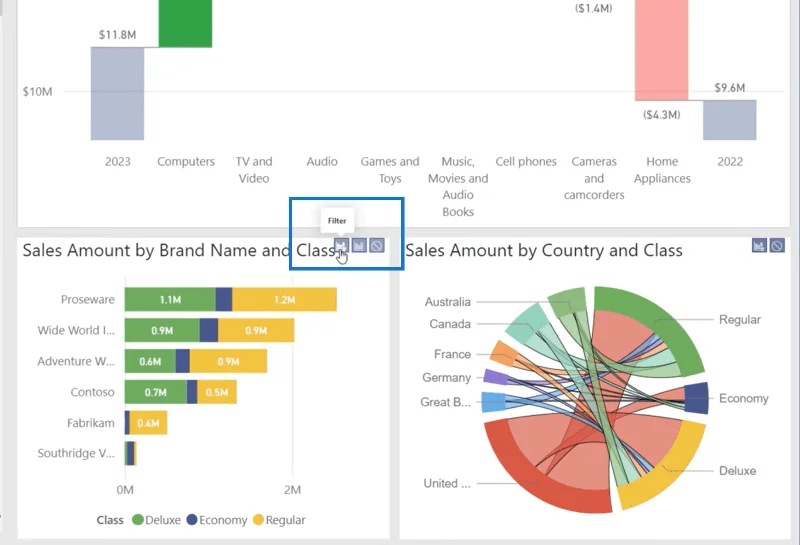Click the TV and Video axis label
This screenshot has height=545, width=800.
(254, 170)
